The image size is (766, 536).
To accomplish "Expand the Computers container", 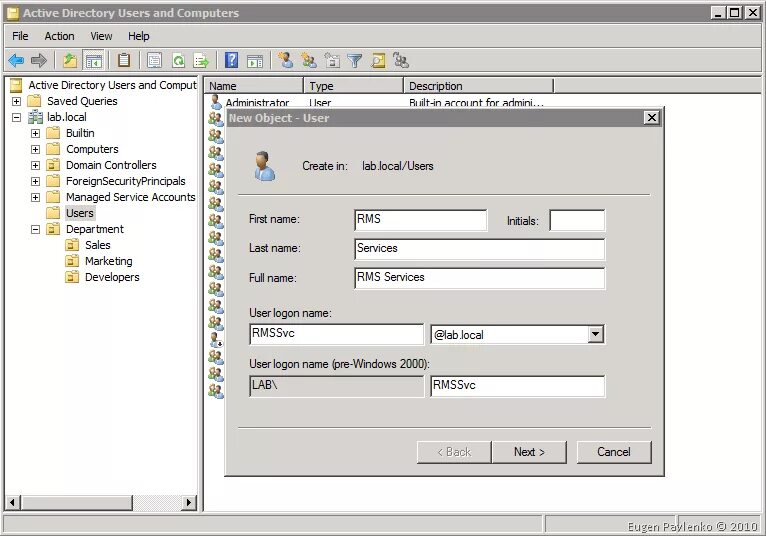I will point(35,149).
